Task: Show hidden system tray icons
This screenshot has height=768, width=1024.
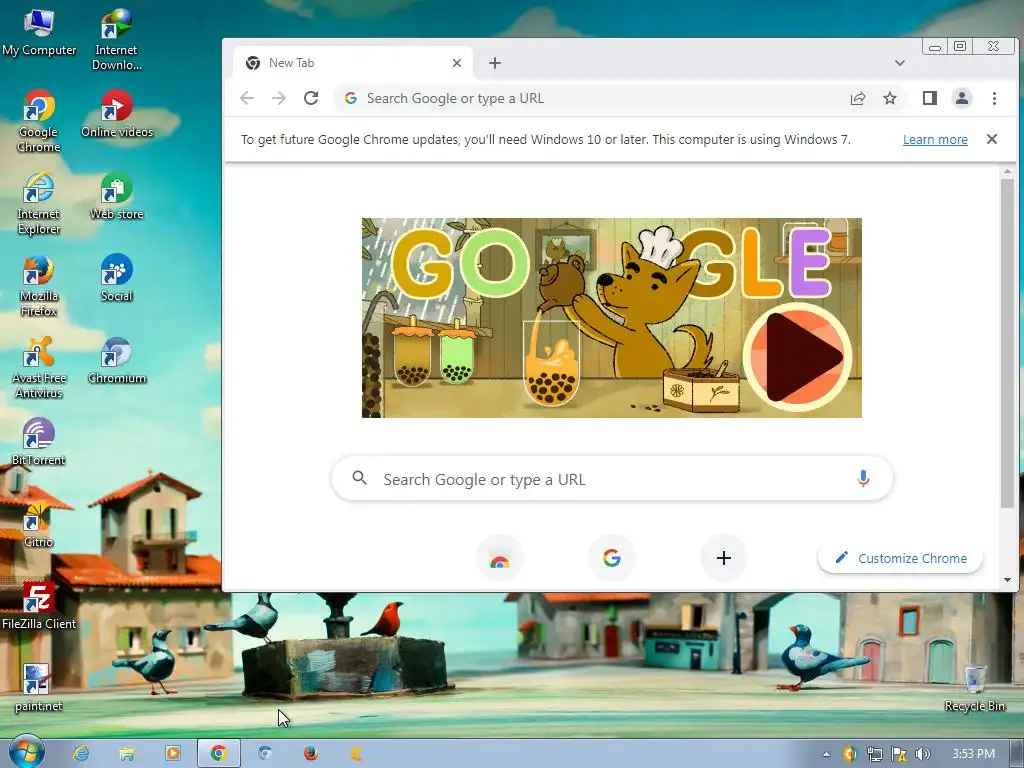Action: pyautogui.click(x=826, y=754)
